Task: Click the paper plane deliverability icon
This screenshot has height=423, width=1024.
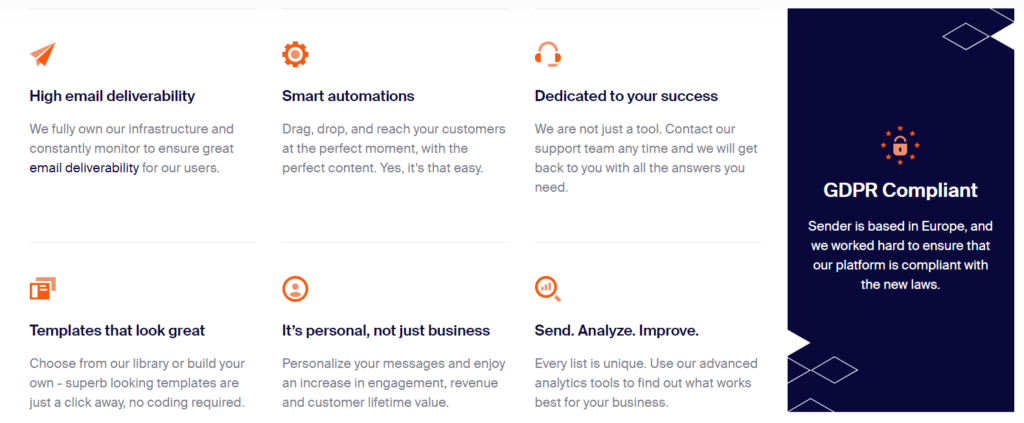Action: pyautogui.click(x=43, y=54)
